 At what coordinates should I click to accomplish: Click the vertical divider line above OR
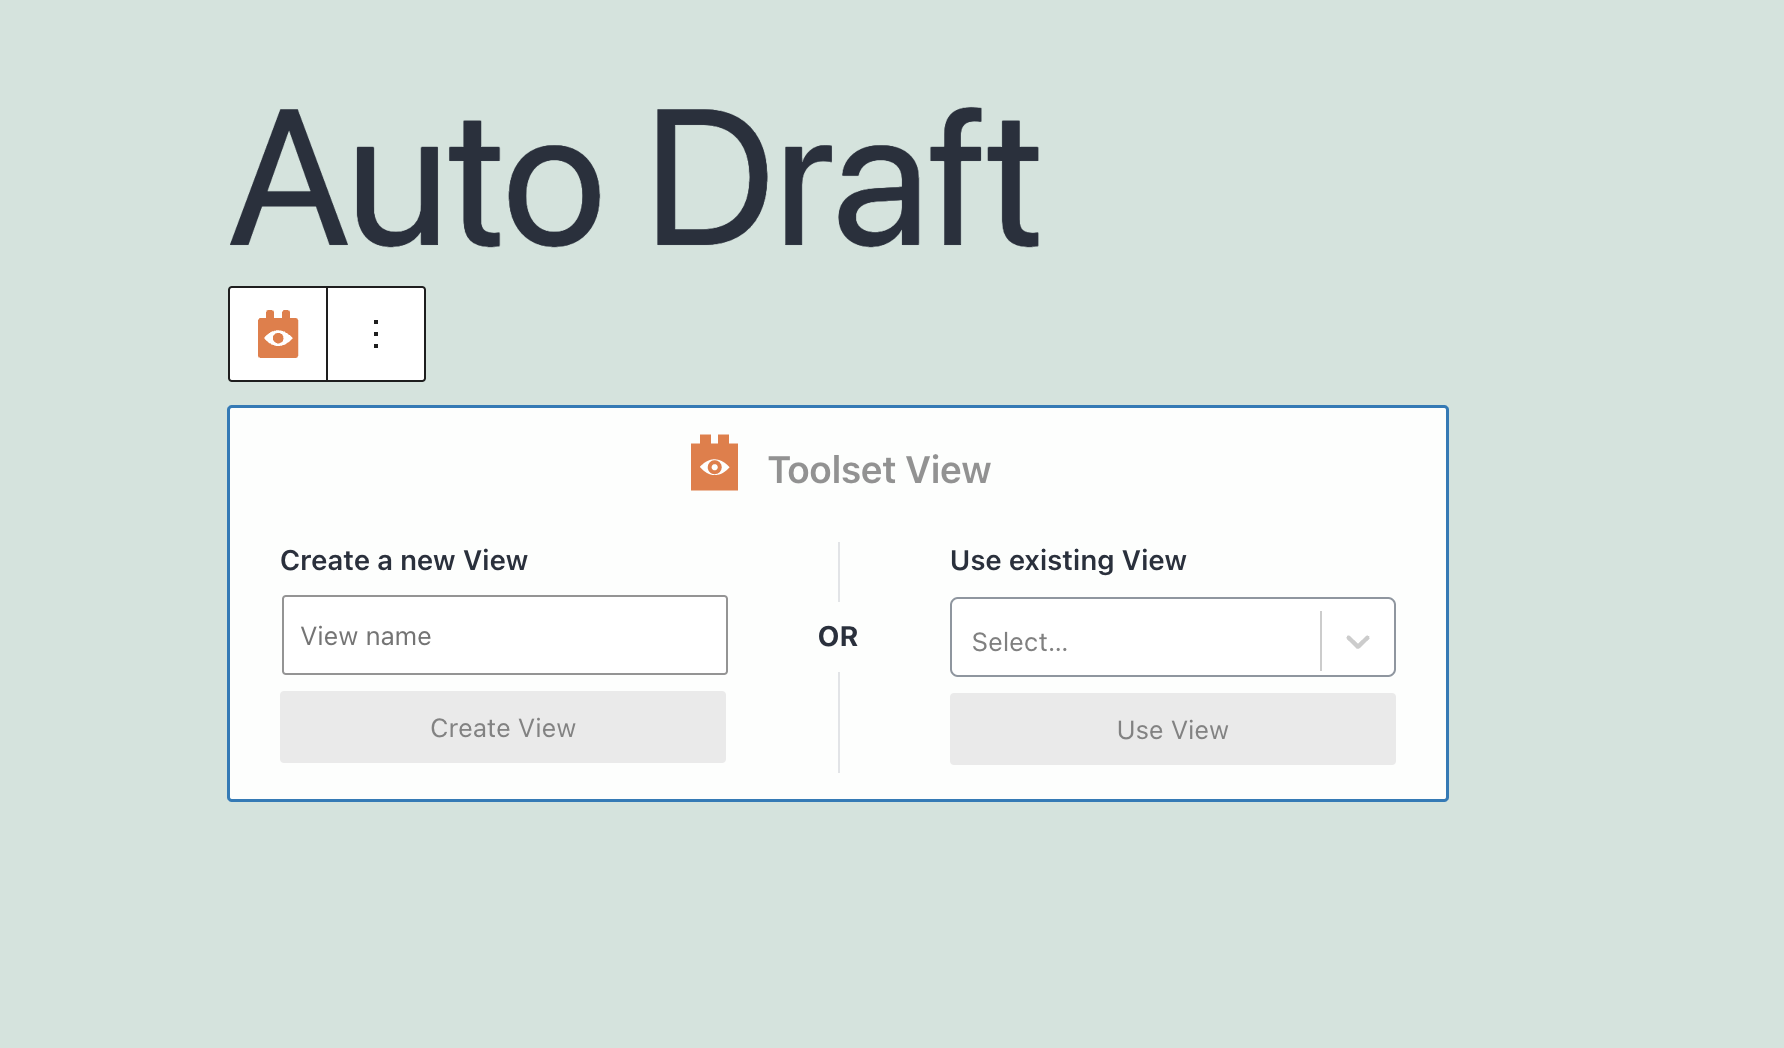coord(839,572)
